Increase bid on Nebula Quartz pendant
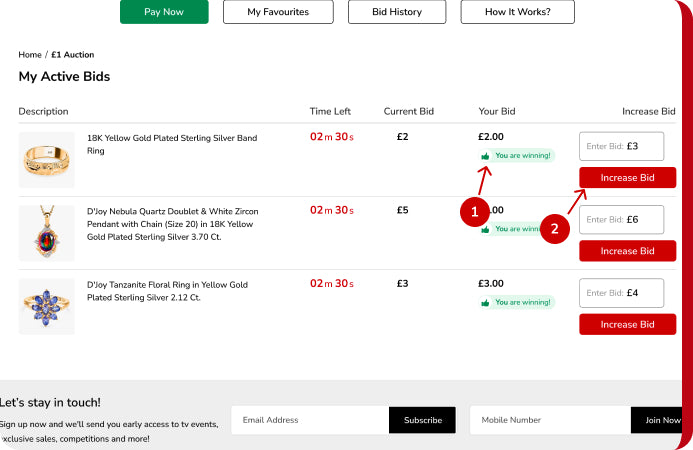The height and width of the screenshot is (450, 693). pyautogui.click(x=628, y=251)
